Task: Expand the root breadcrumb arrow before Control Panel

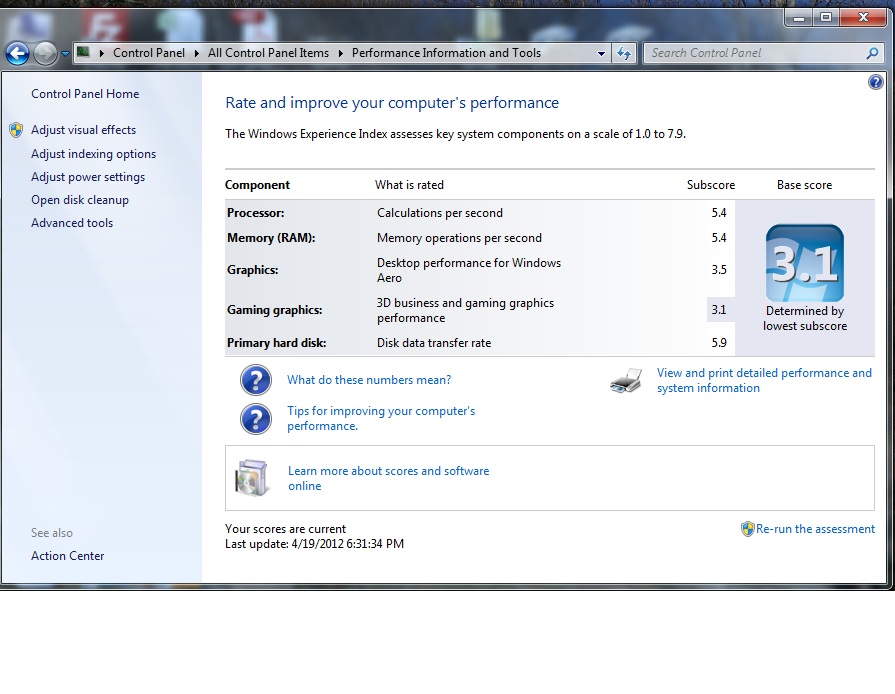Action: (x=102, y=53)
